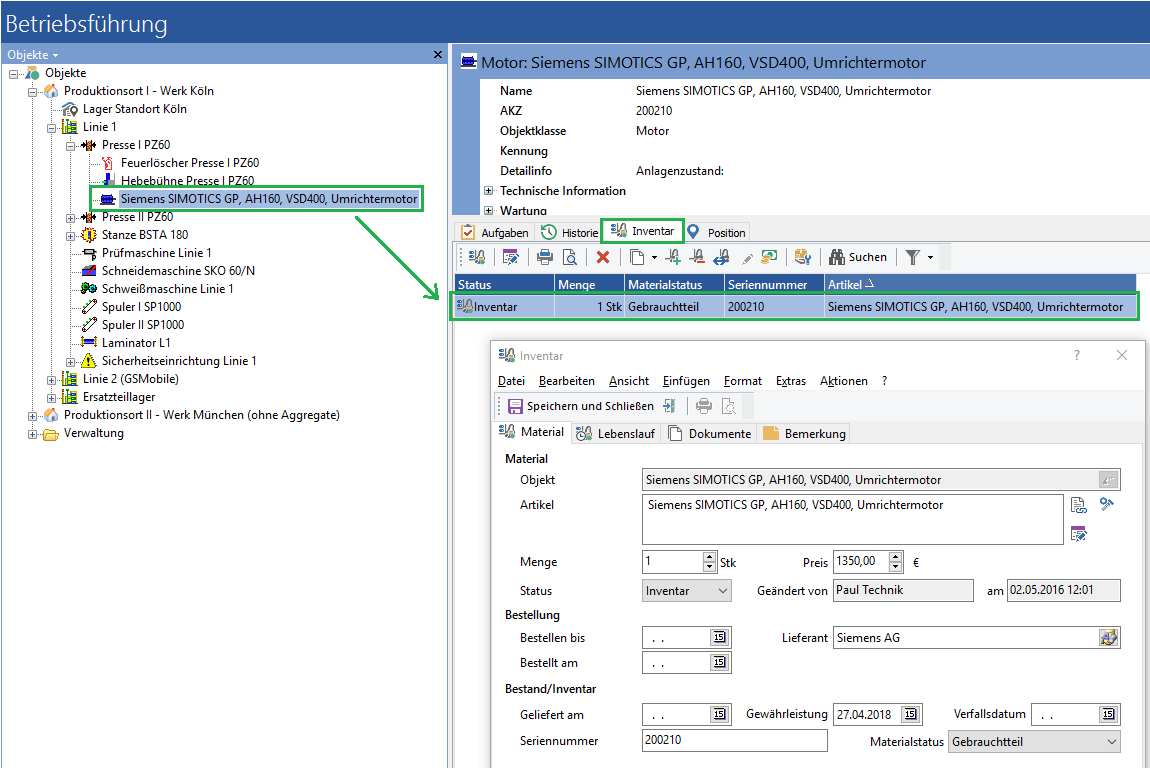
Task: Click the save-and-next icon beside Speichern und Schließen
Action: pyautogui.click(x=669, y=406)
